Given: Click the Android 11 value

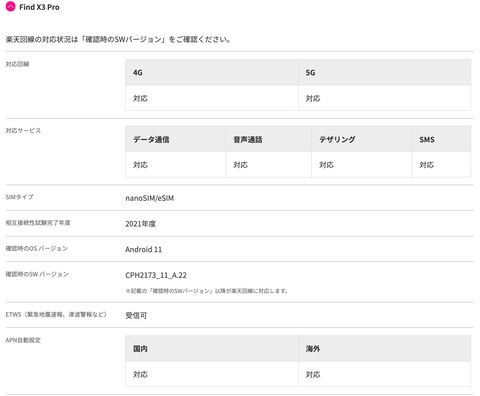Looking at the screenshot, I should [144, 249].
